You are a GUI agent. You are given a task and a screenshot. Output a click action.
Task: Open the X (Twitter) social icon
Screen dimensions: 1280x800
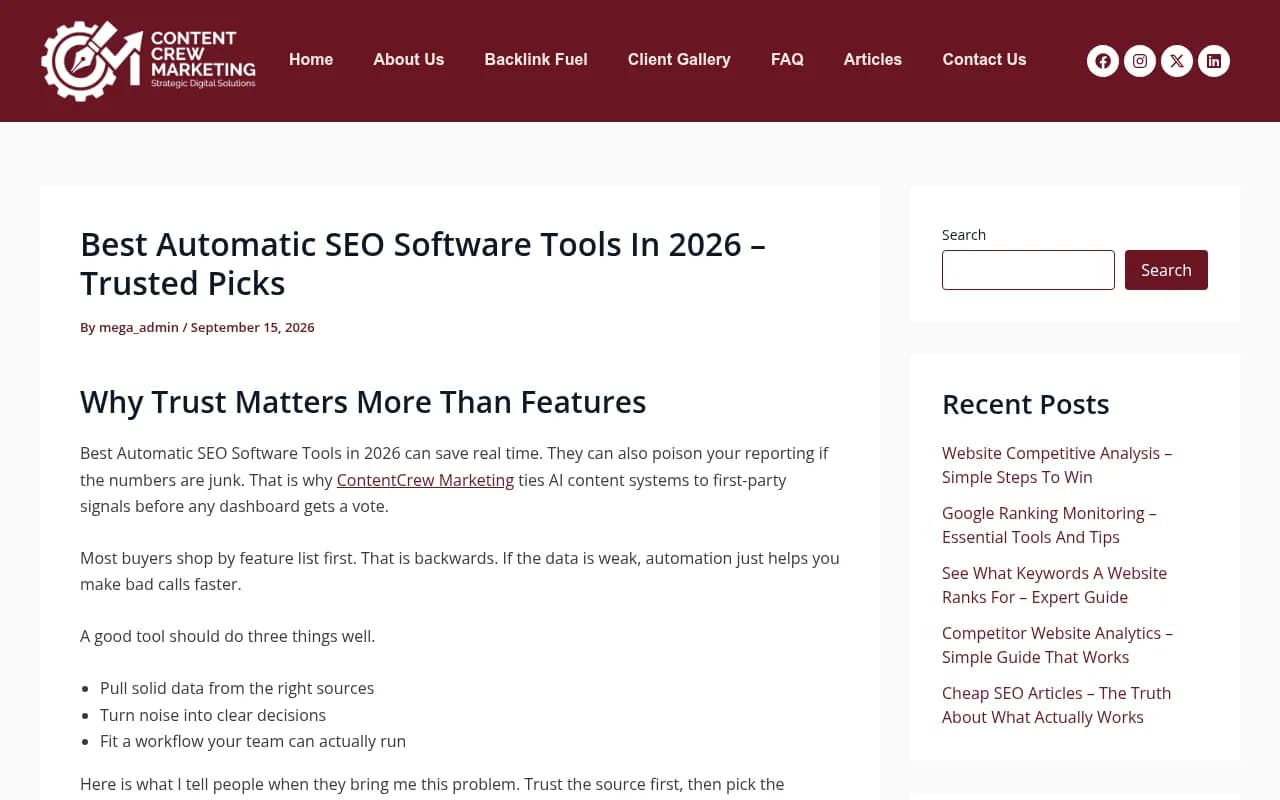pos(1177,61)
